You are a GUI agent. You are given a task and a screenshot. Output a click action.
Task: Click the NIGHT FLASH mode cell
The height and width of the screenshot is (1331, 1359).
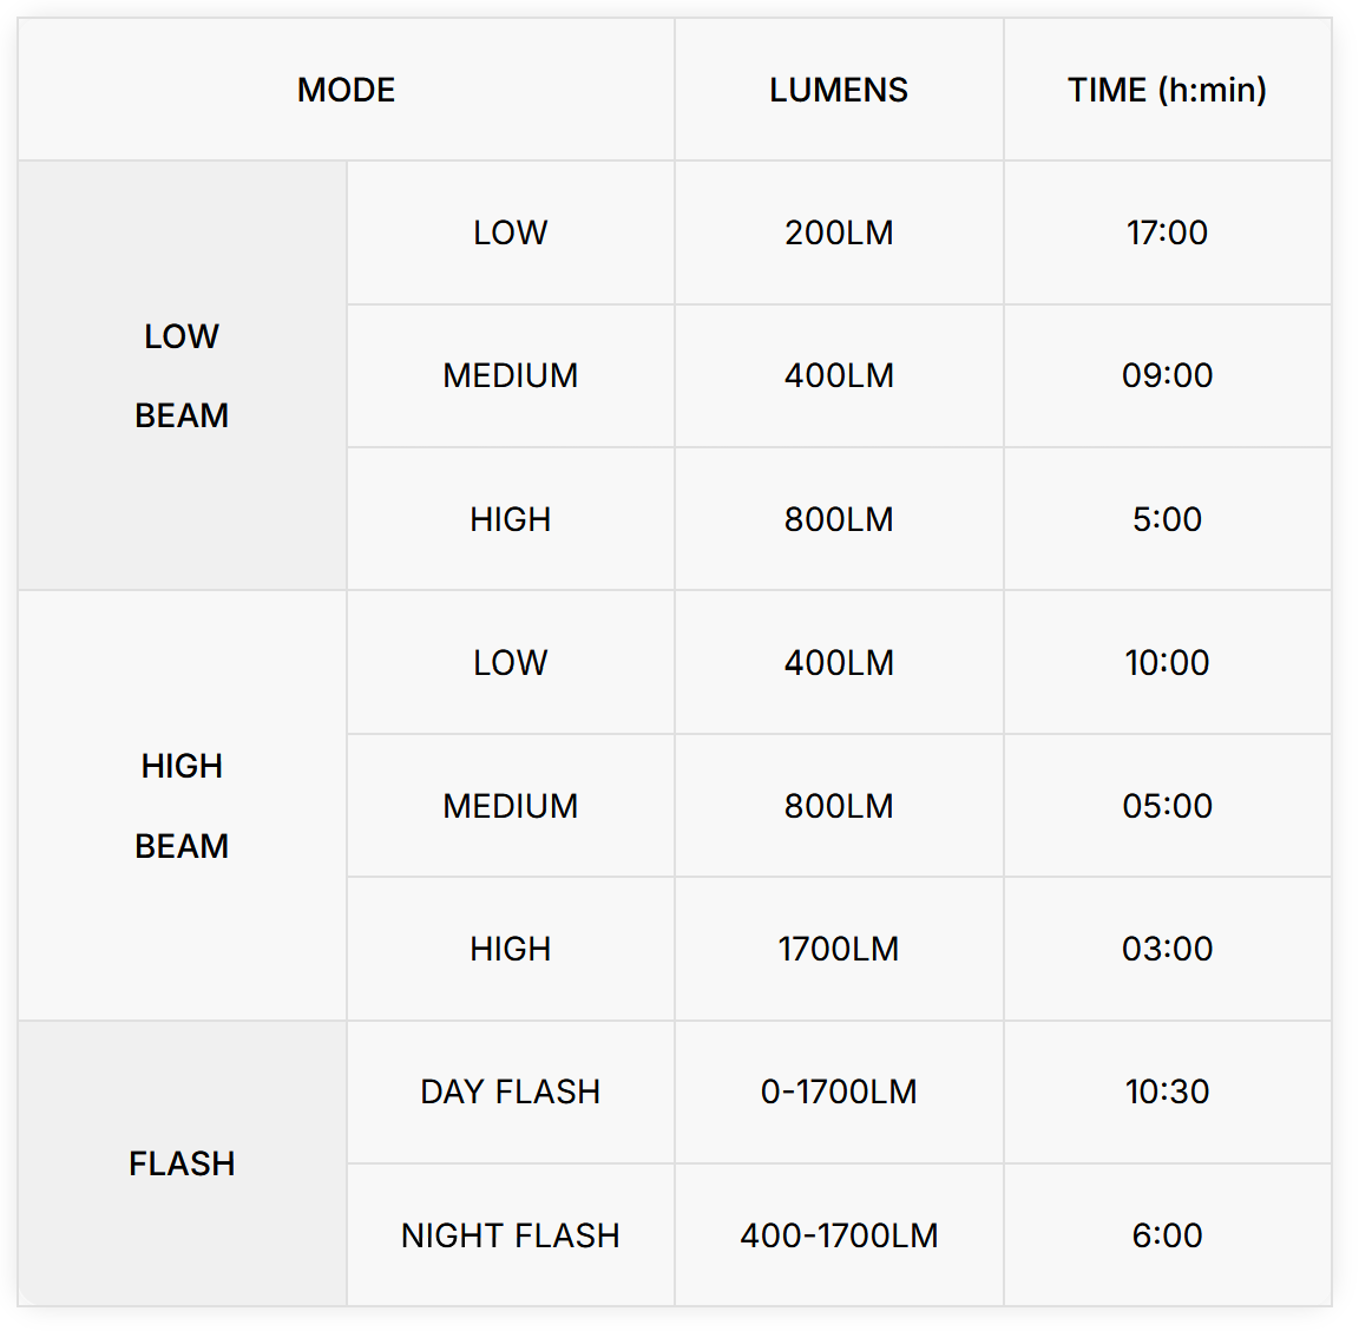pos(511,1236)
